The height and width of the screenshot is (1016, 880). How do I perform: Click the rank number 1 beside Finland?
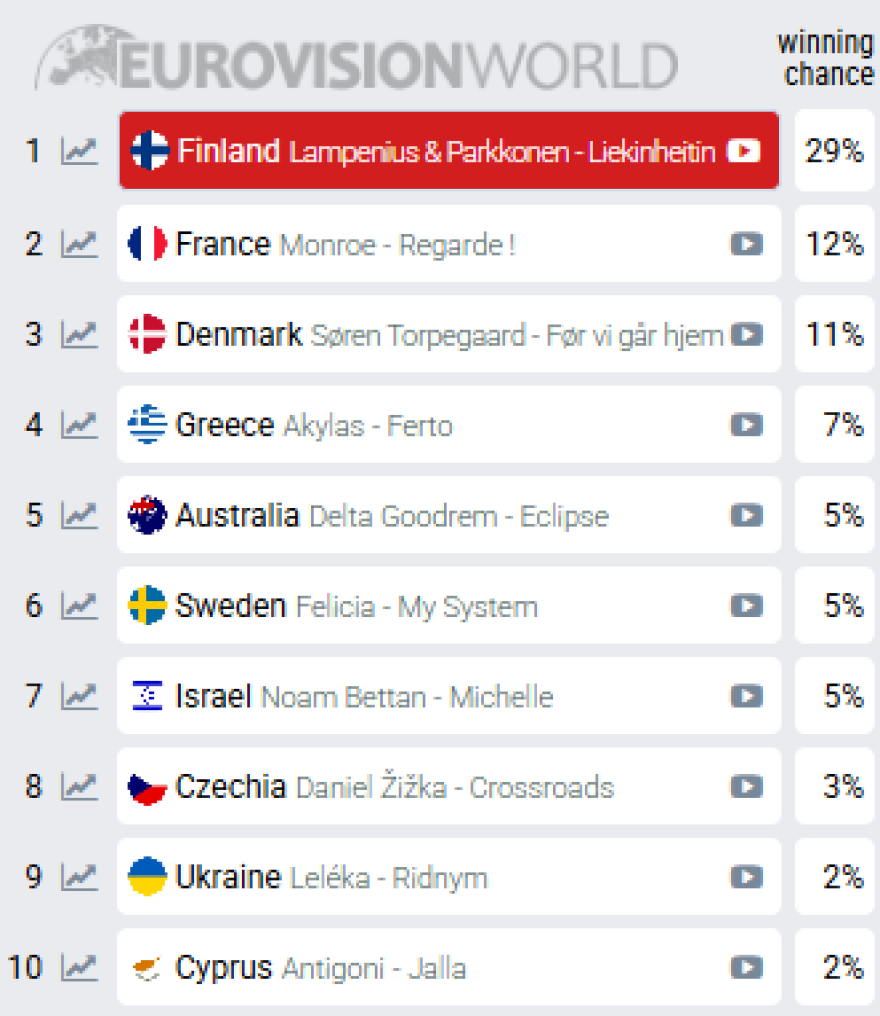[x=33, y=151]
